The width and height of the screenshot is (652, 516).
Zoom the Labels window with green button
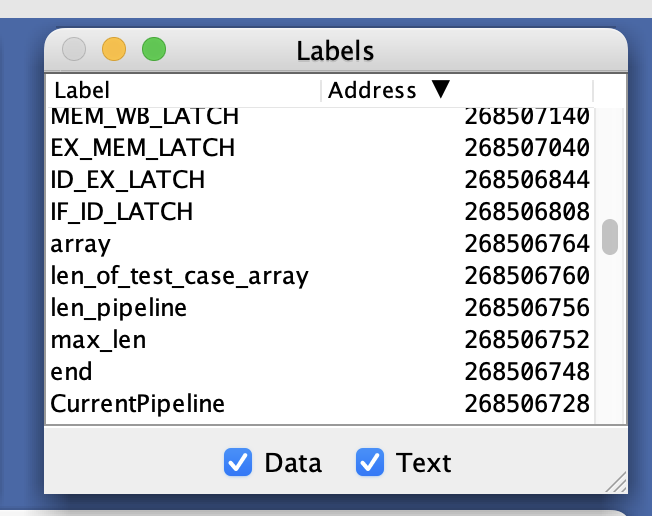[x=154, y=49]
